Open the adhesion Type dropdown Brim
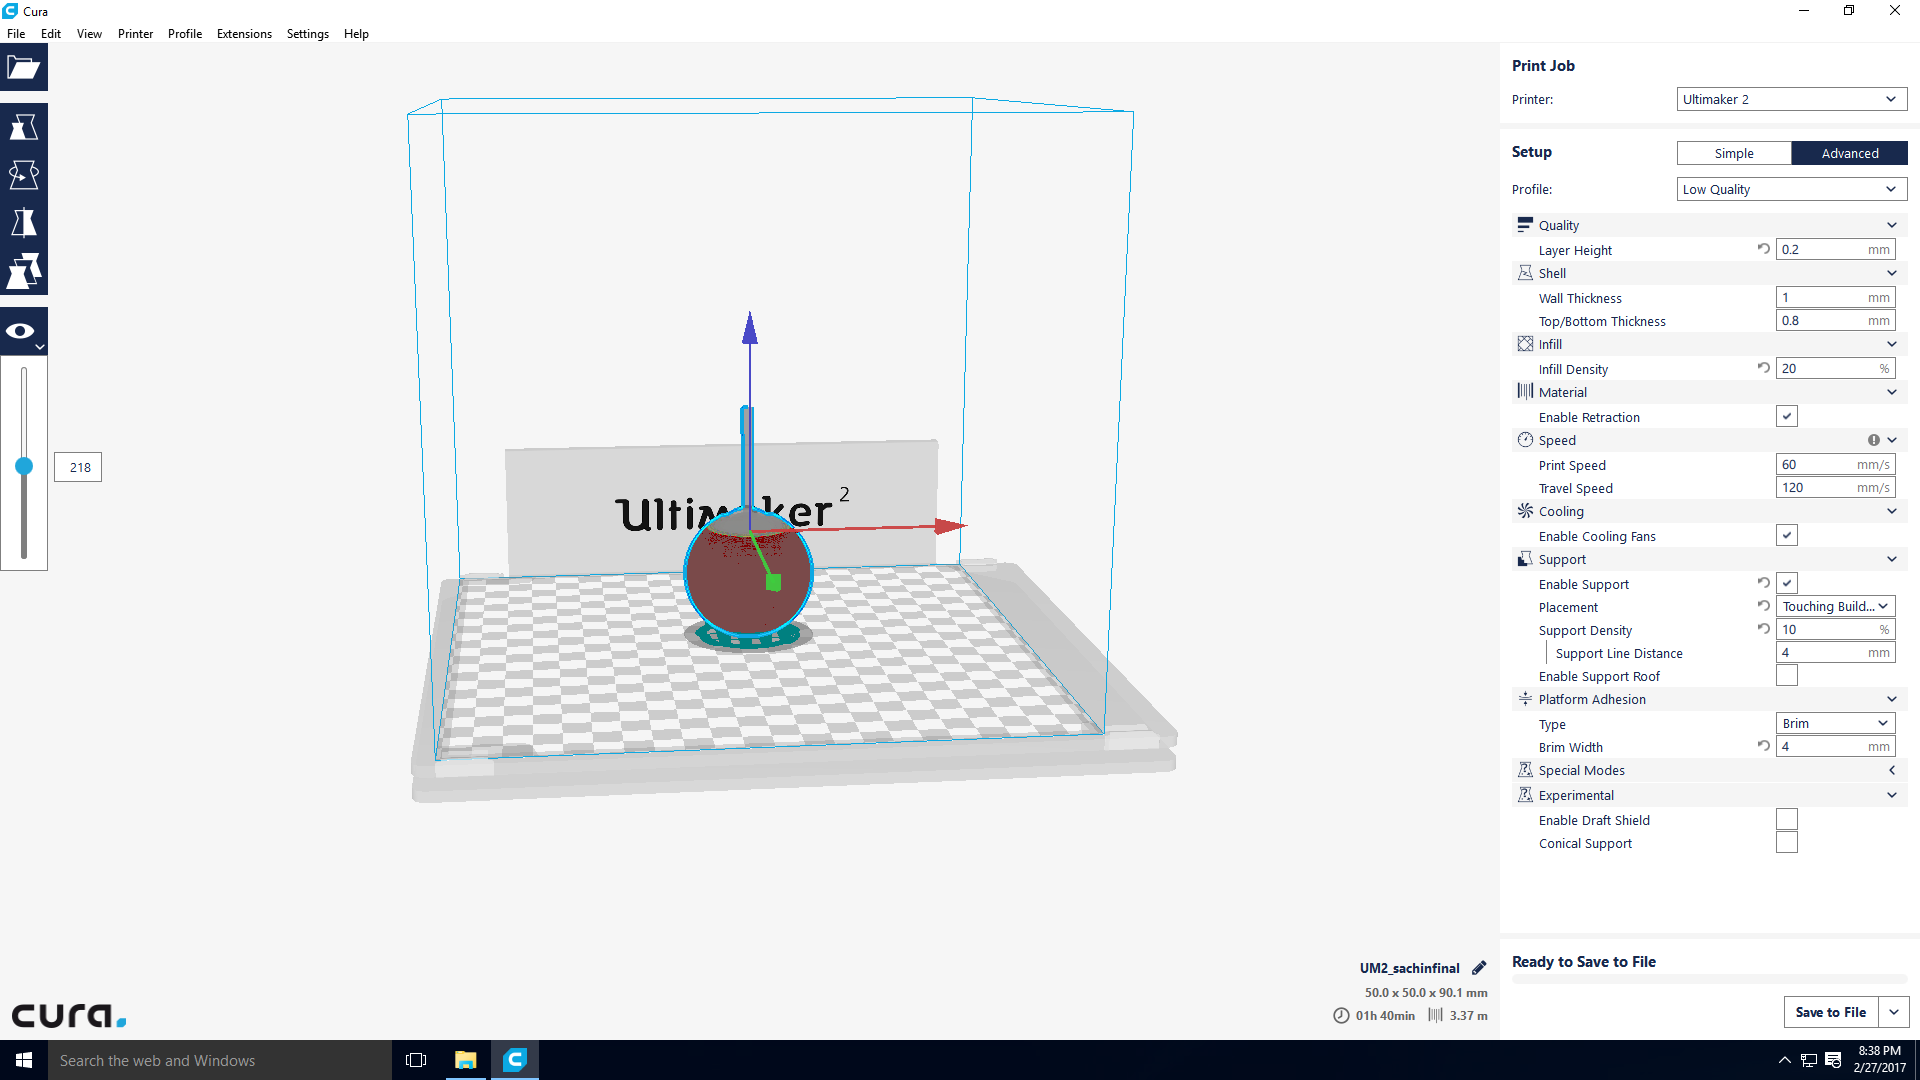This screenshot has width=1920, height=1080. pyautogui.click(x=1836, y=723)
